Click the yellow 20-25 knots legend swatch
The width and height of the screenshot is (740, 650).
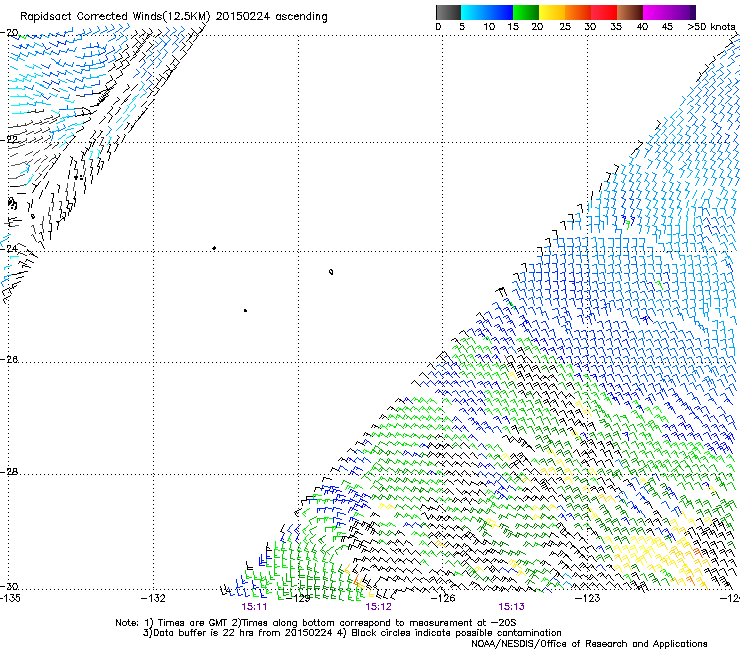[x=552, y=12]
